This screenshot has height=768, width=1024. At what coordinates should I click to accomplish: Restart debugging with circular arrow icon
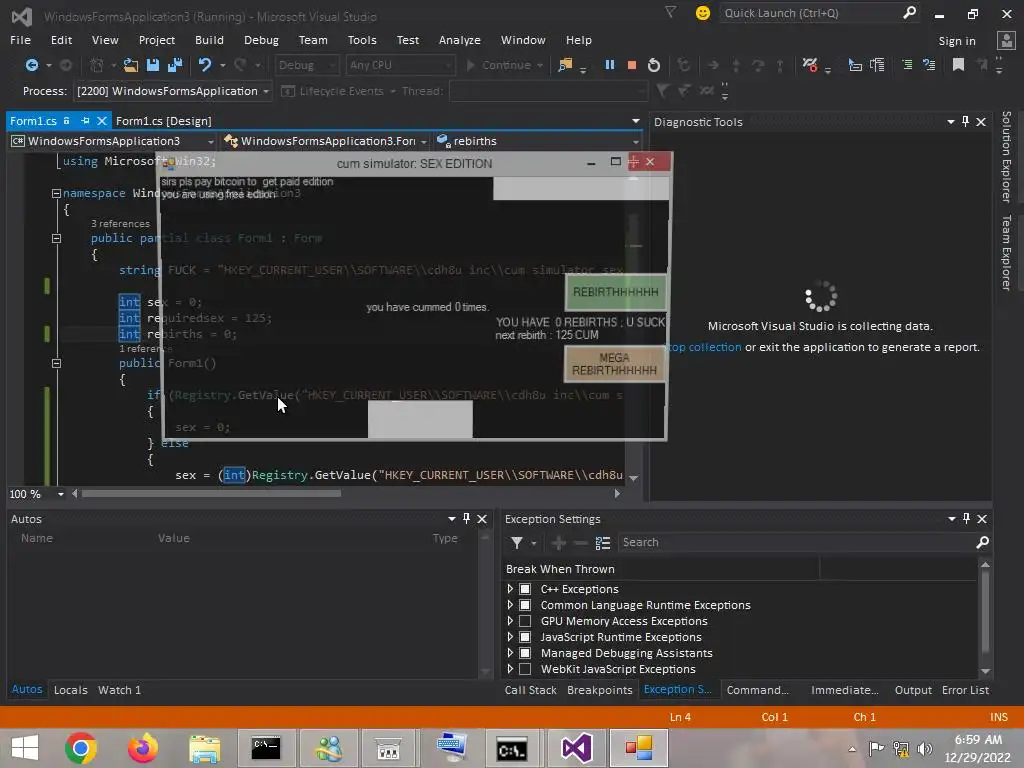click(654, 65)
